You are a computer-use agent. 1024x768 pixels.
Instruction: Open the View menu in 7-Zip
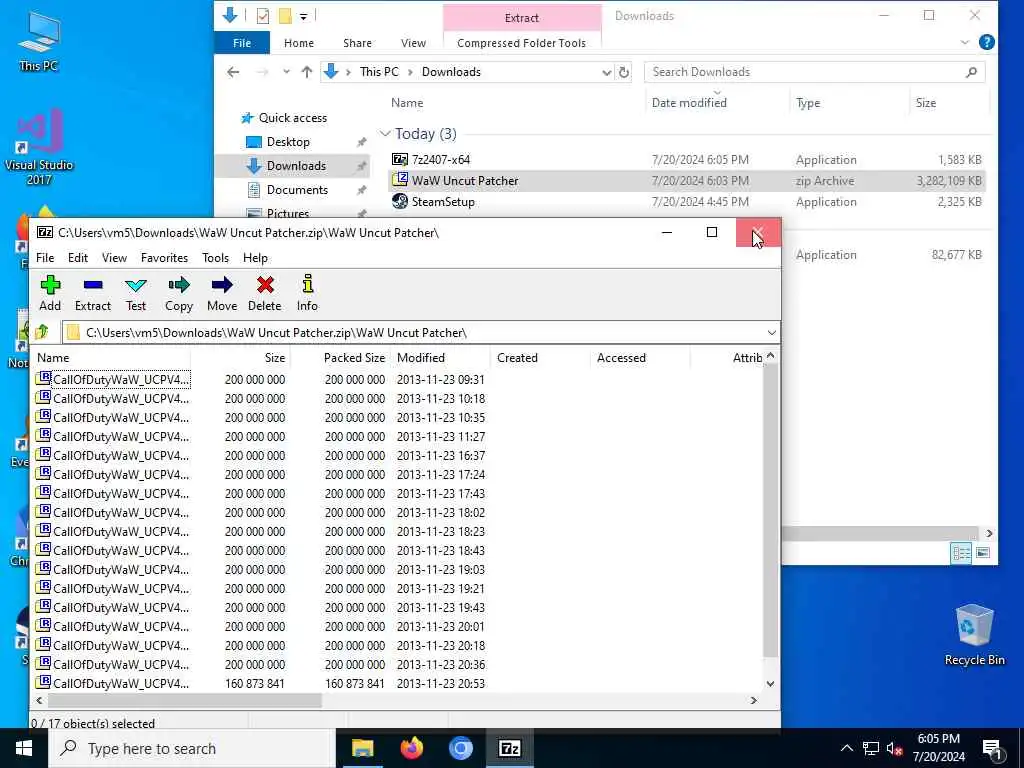pyautogui.click(x=114, y=258)
